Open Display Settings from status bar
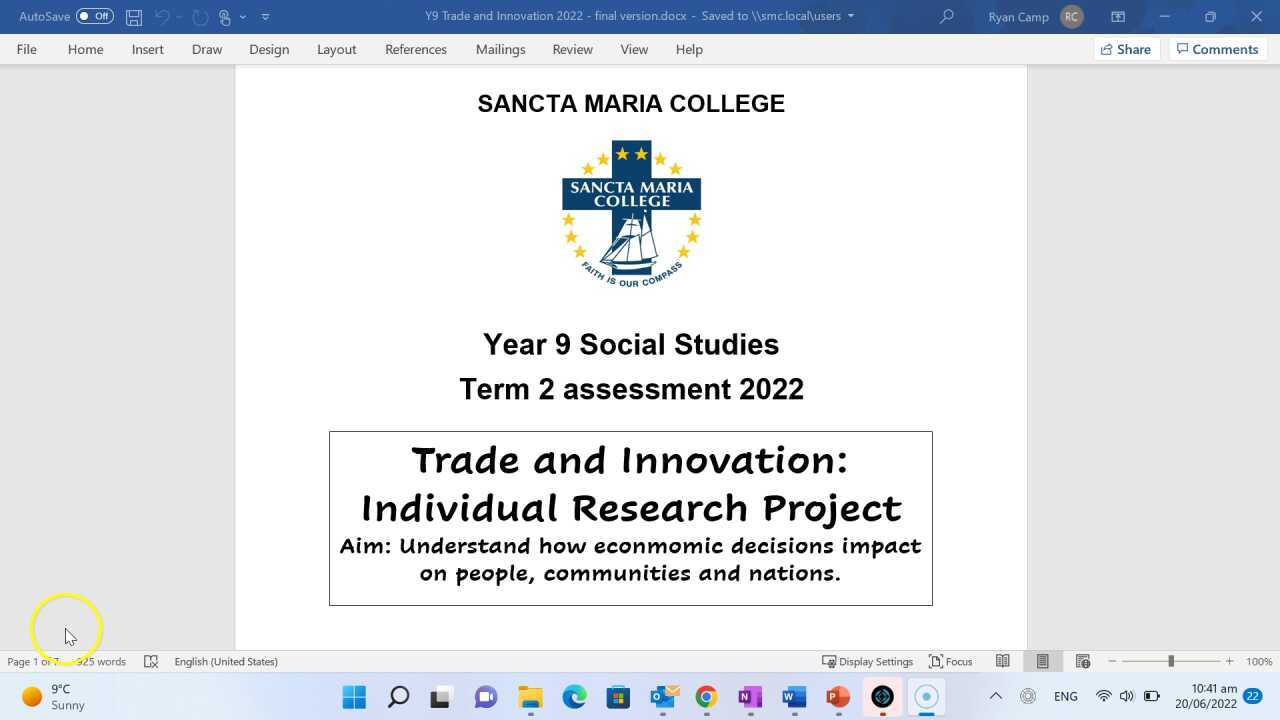Image resolution: width=1280 pixels, height=720 pixels. [868, 661]
